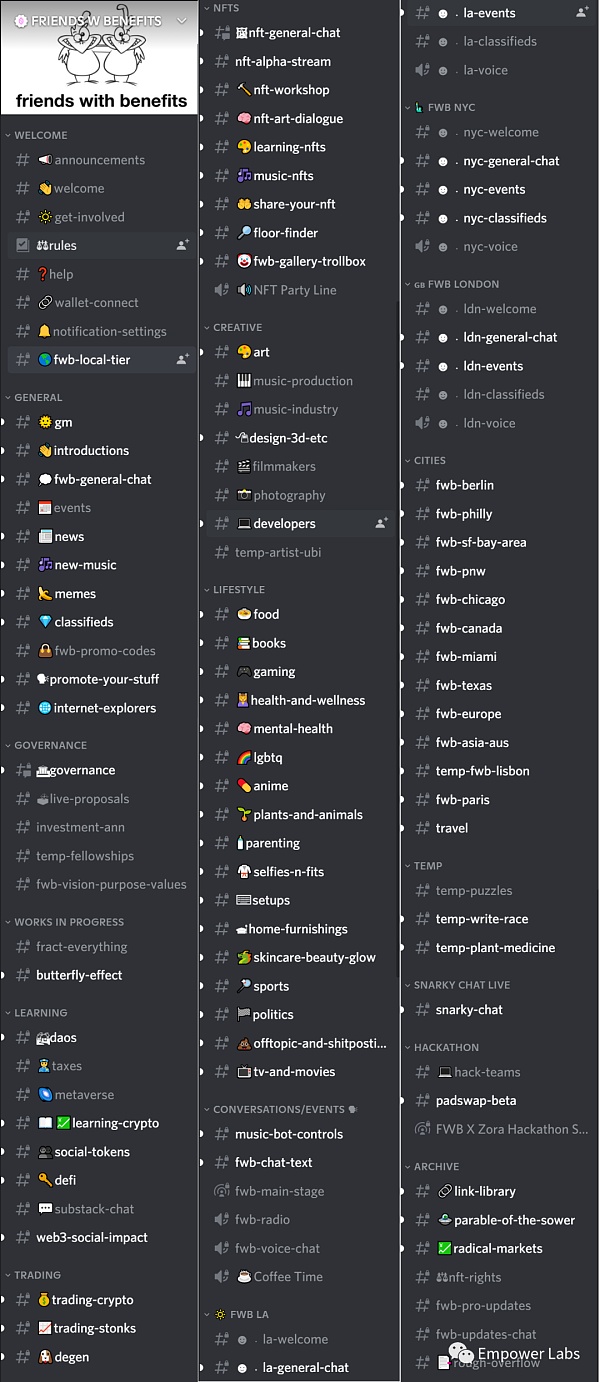
Task: Click the invite icon next to la-events
Action: [583, 13]
